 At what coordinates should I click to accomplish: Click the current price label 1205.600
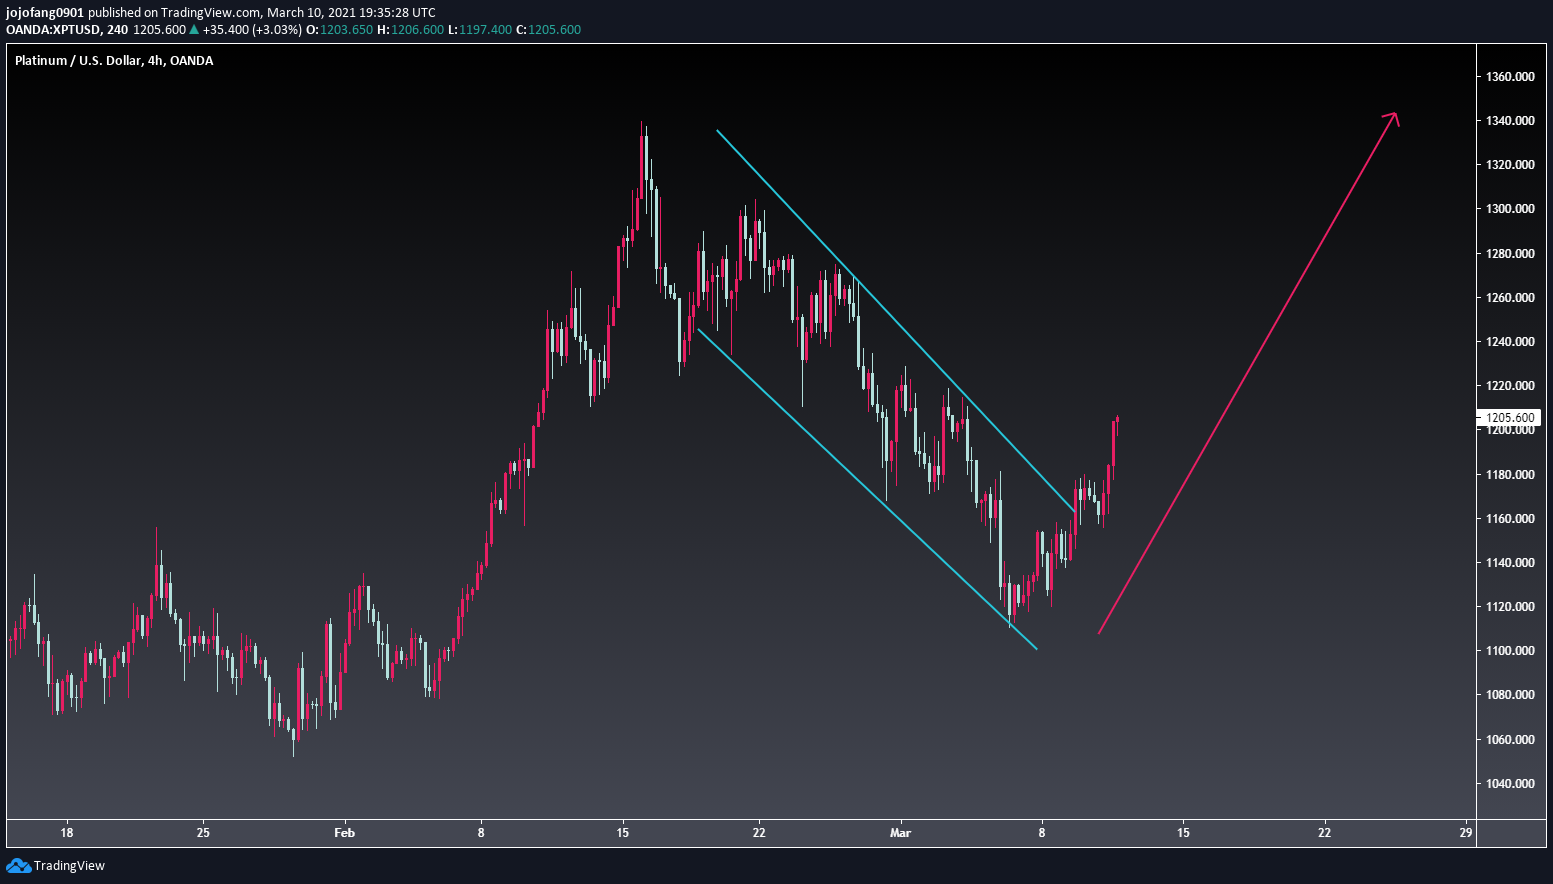(x=1509, y=418)
